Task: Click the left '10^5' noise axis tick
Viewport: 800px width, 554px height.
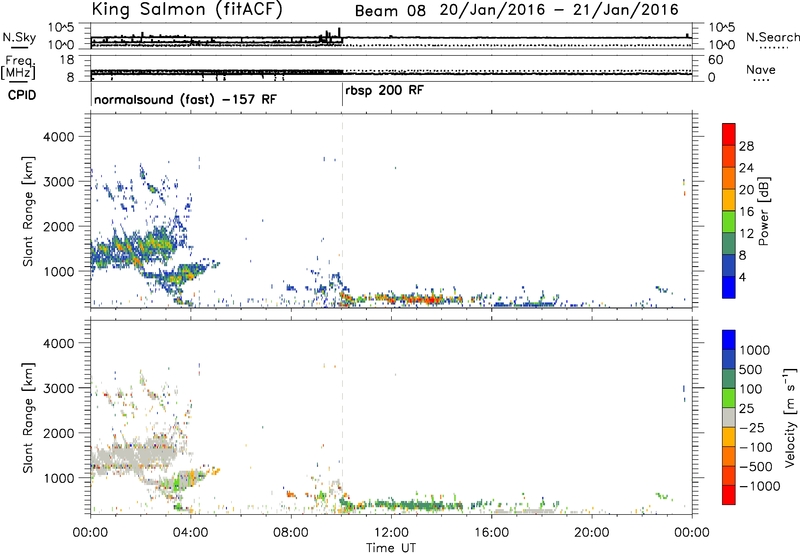Action: [x=61, y=27]
